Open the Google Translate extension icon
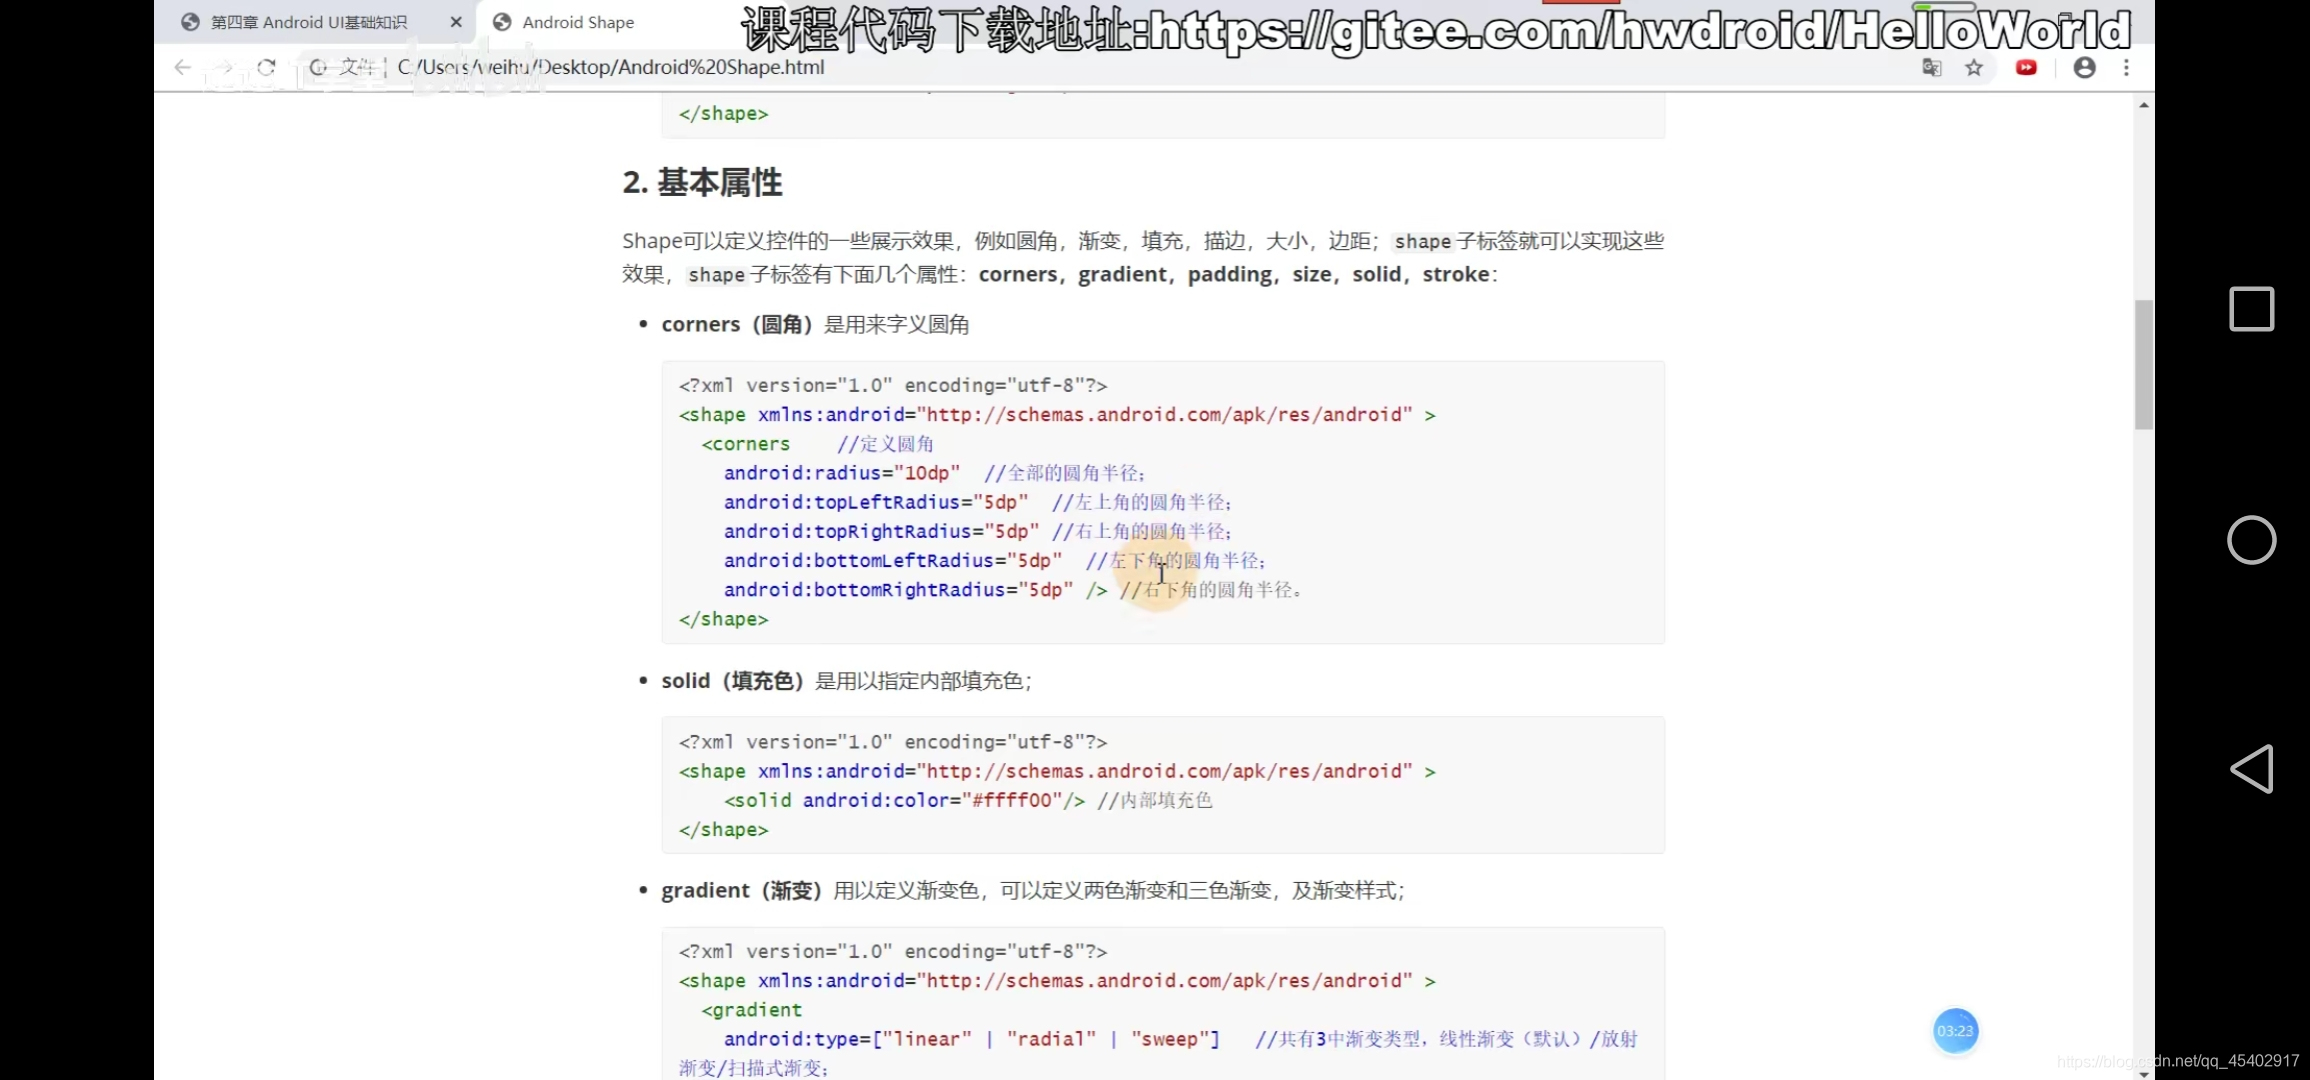 [x=1932, y=67]
